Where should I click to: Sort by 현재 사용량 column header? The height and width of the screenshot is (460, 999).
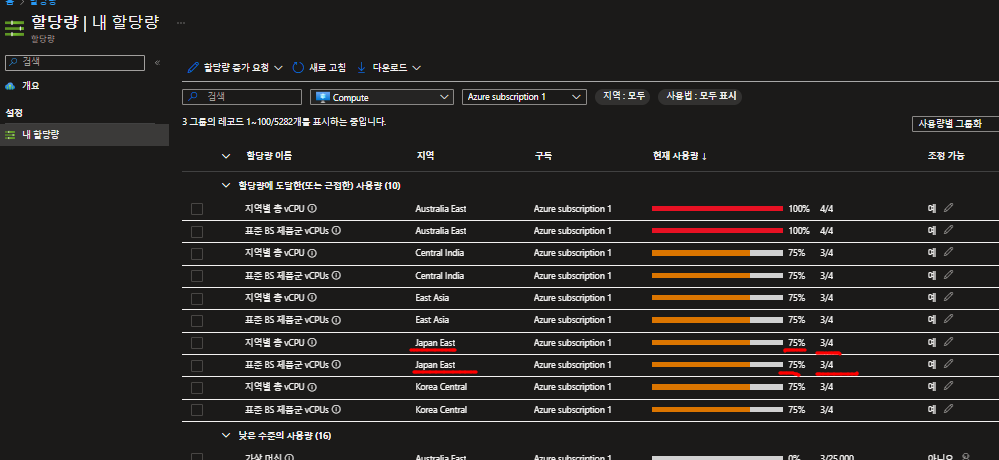(680, 156)
